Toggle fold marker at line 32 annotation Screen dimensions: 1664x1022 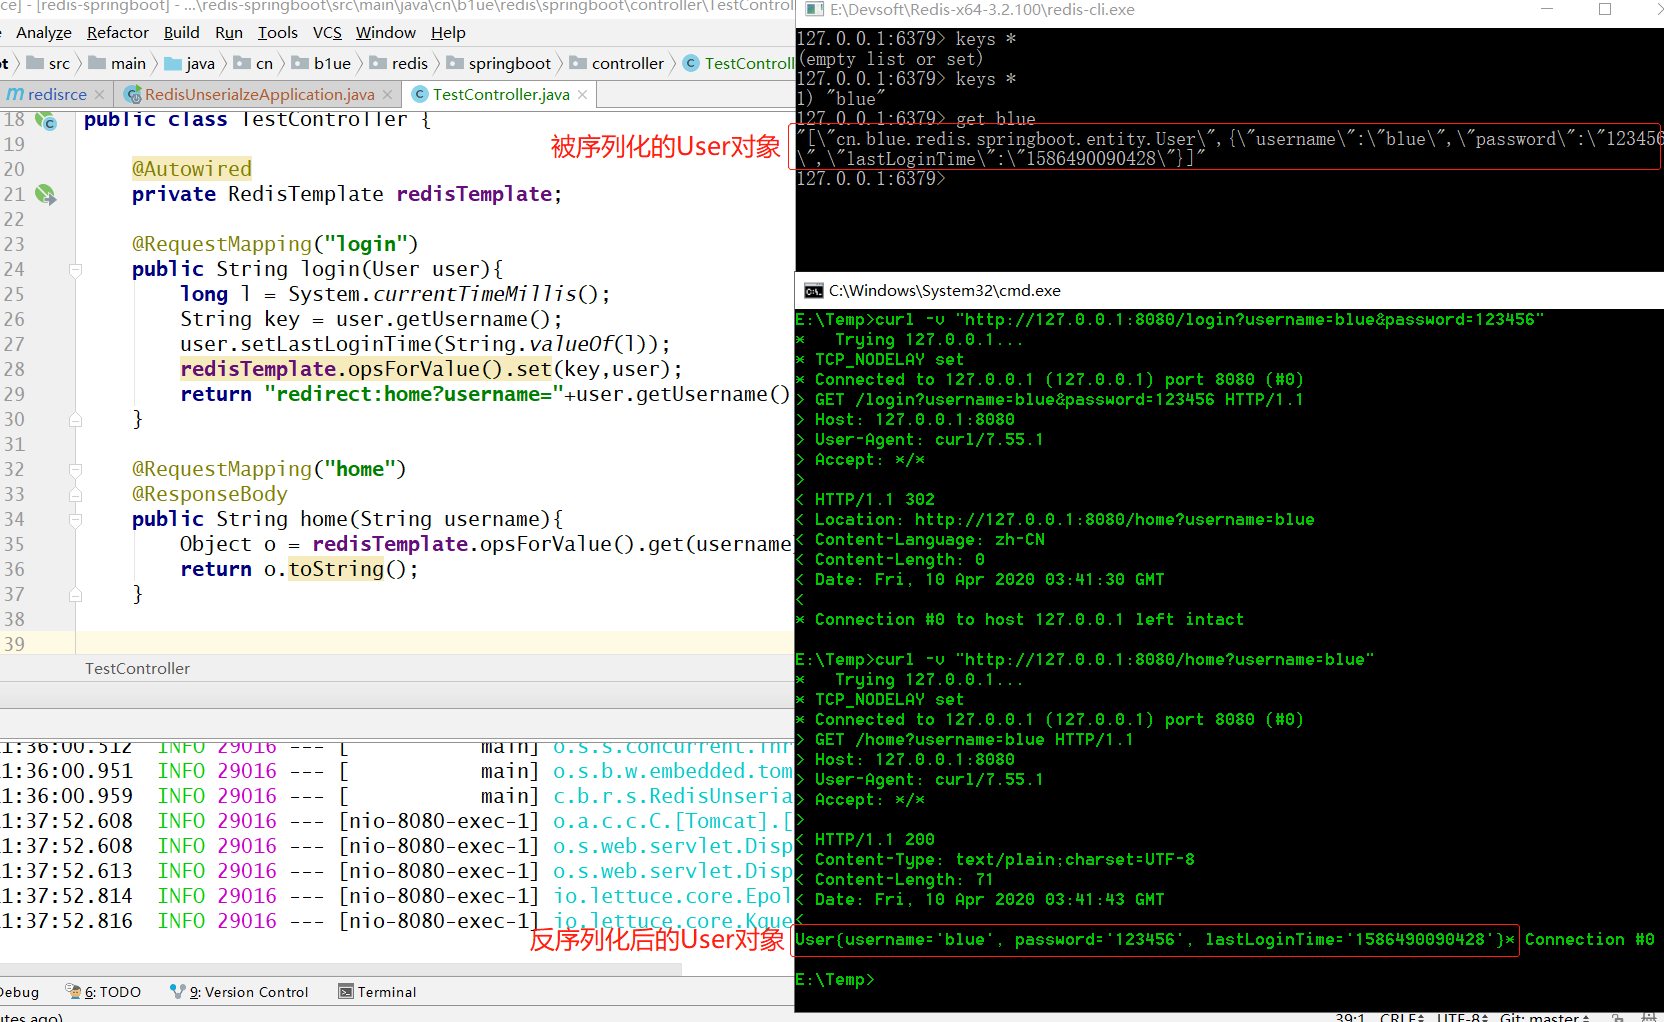(x=75, y=470)
